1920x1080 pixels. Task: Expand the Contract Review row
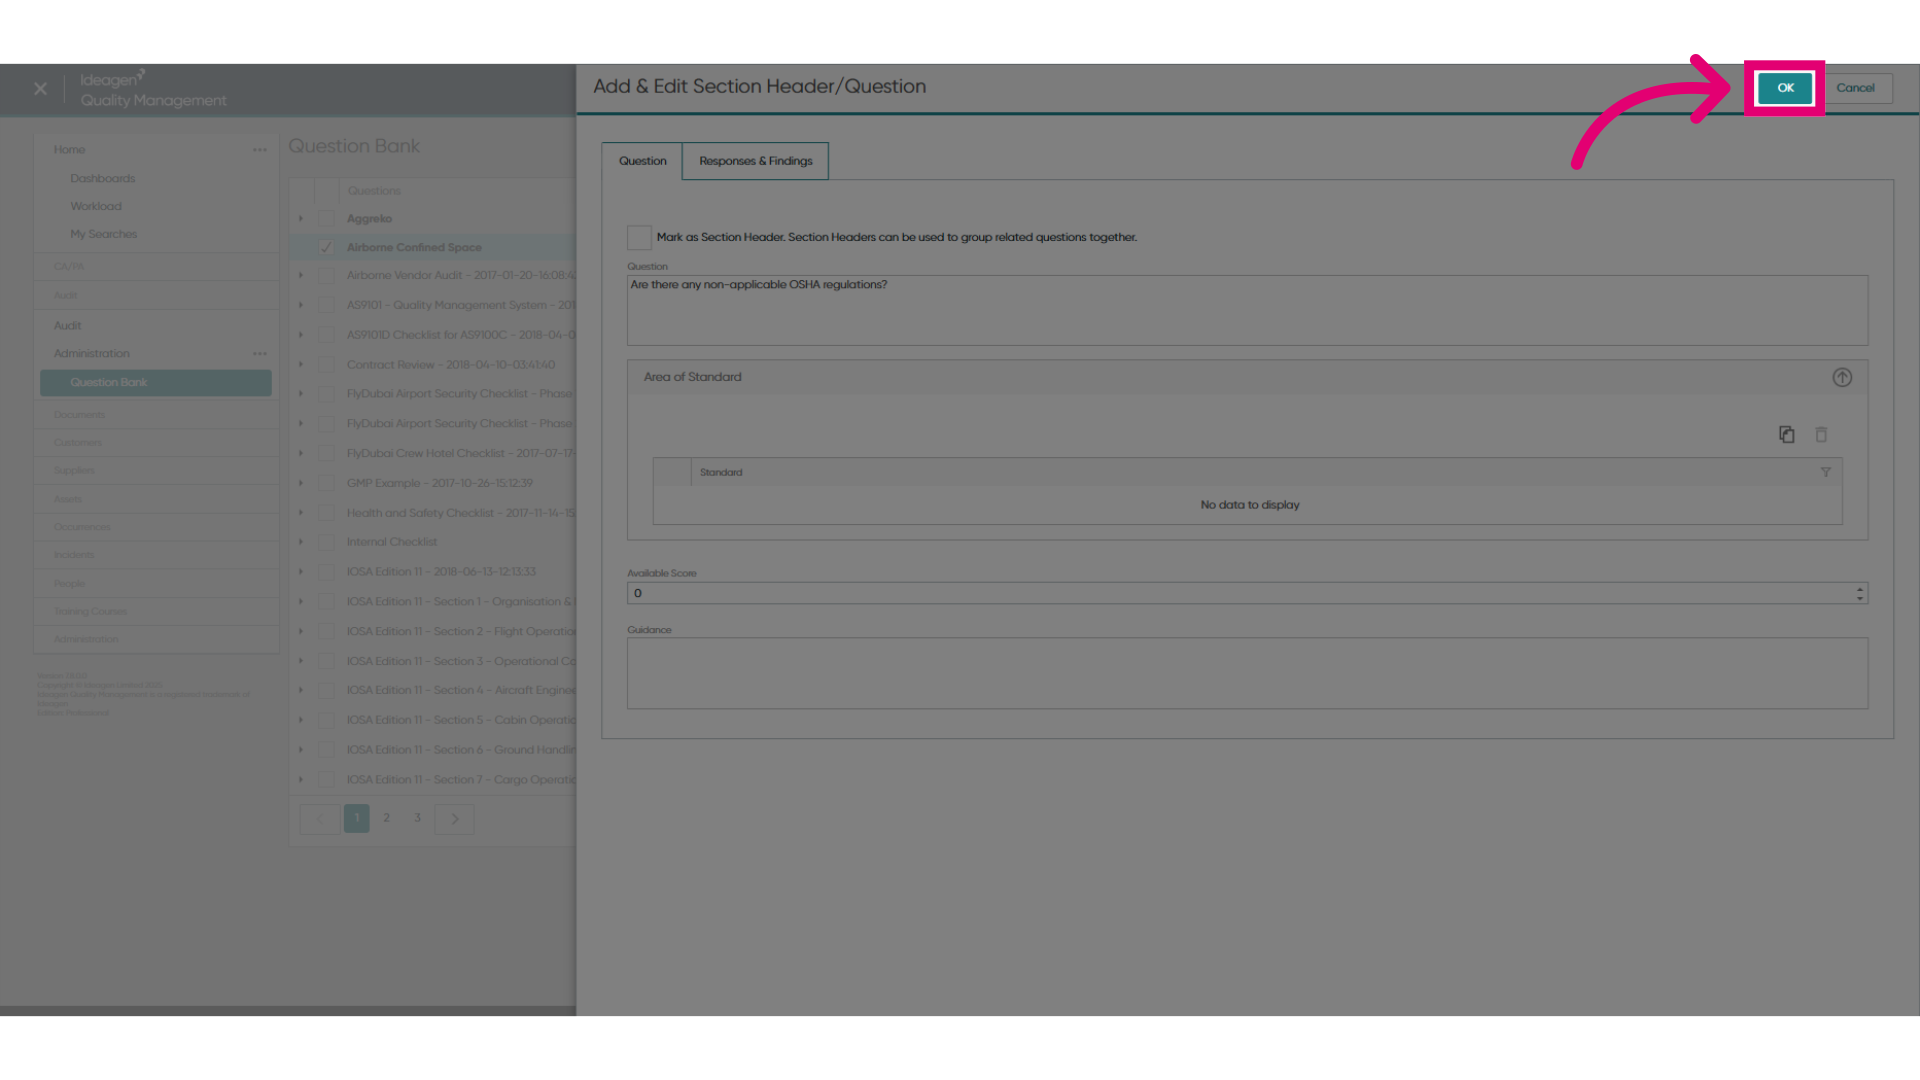[x=300, y=364]
